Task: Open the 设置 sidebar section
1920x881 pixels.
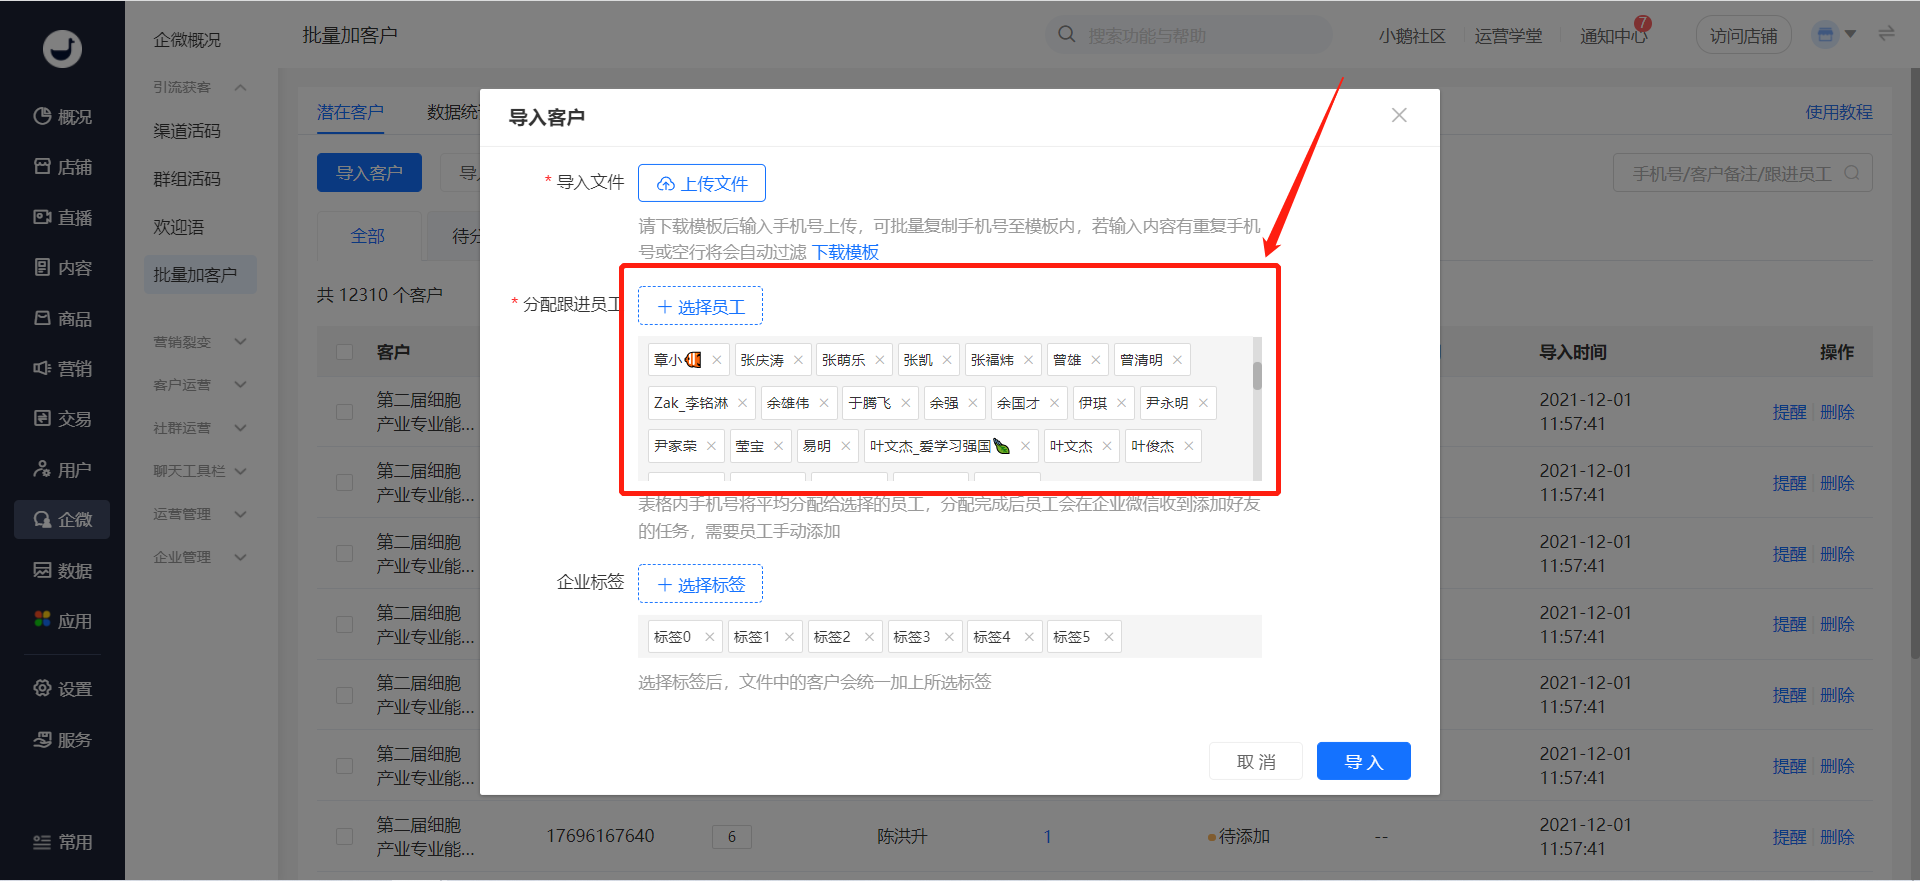Action: pyautogui.click(x=62, y=689)
